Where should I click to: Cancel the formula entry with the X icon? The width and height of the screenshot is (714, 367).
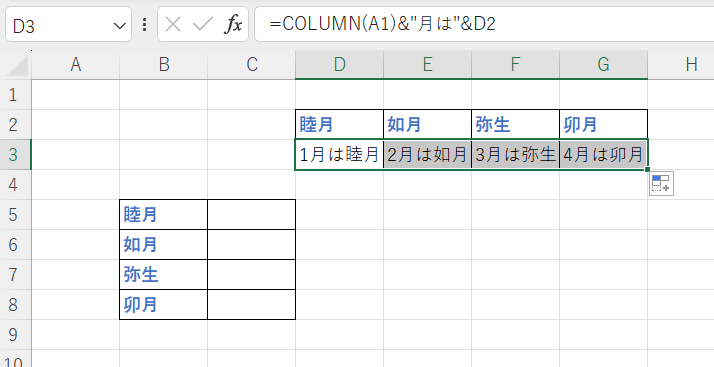[173, 25]
